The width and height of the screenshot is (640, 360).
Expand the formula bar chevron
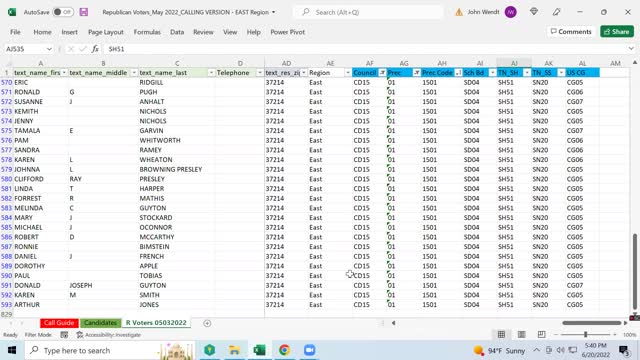click(631, 49)
